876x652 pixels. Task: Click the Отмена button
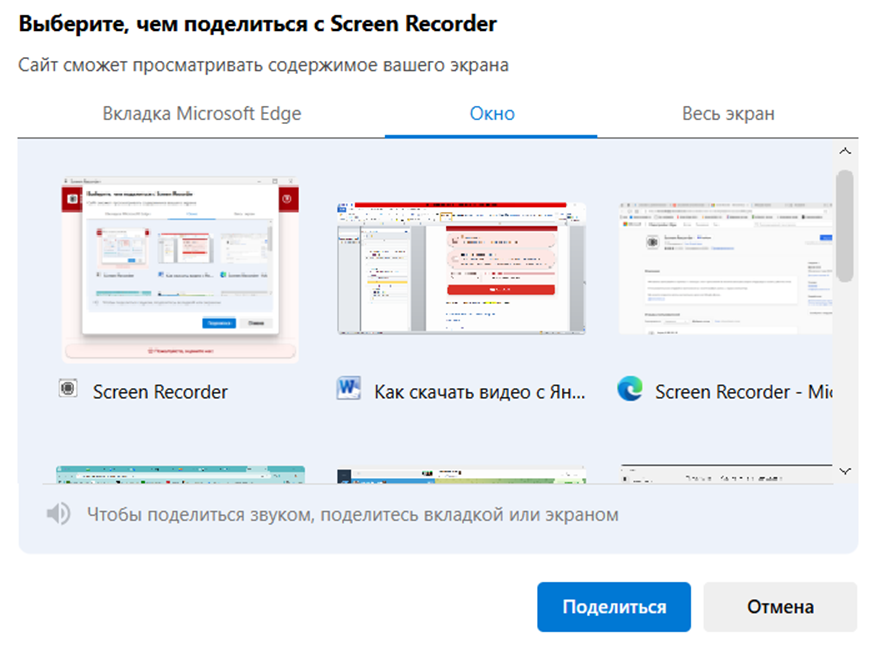click(x=780, y=607)
